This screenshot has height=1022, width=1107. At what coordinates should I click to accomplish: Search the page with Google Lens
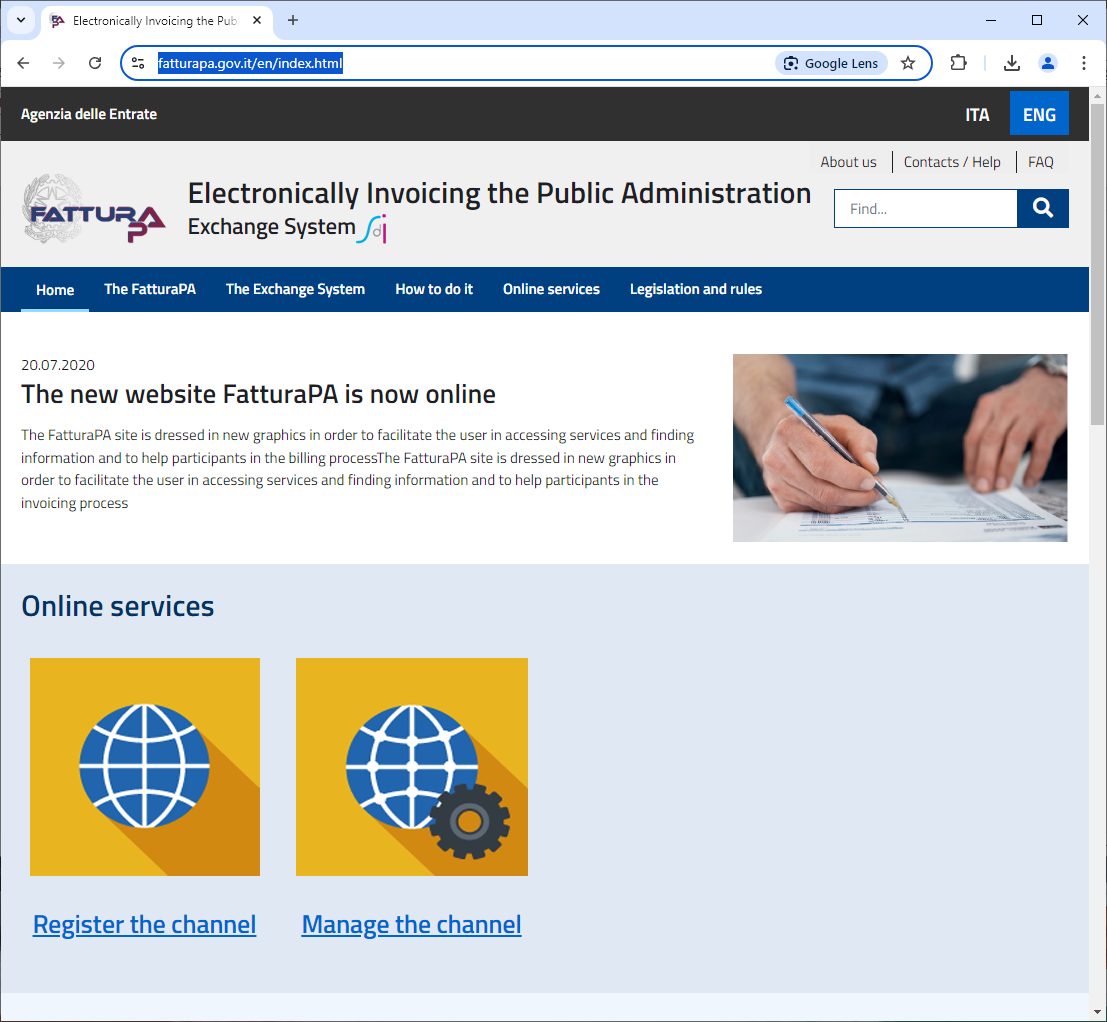(x=831, y=63)
